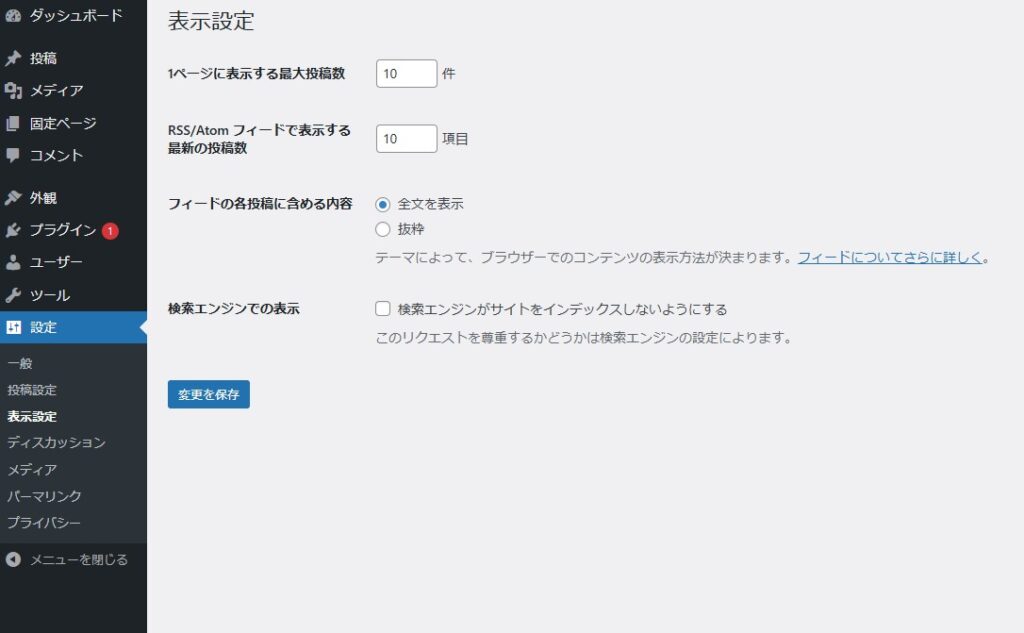Click the max posts per page field
Screen dimensions: 1024x633
406,74
